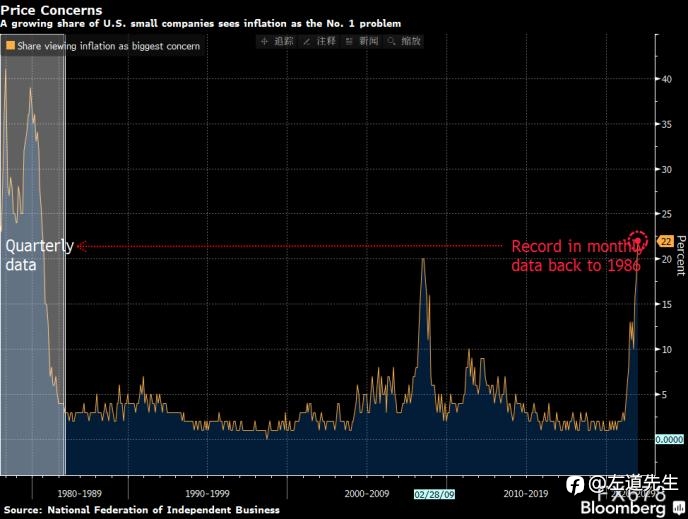The width and height of the screenshot is (688, 519).
Task: Select the pencil Annotate (注释) tool icon
Action: point(307,41)
